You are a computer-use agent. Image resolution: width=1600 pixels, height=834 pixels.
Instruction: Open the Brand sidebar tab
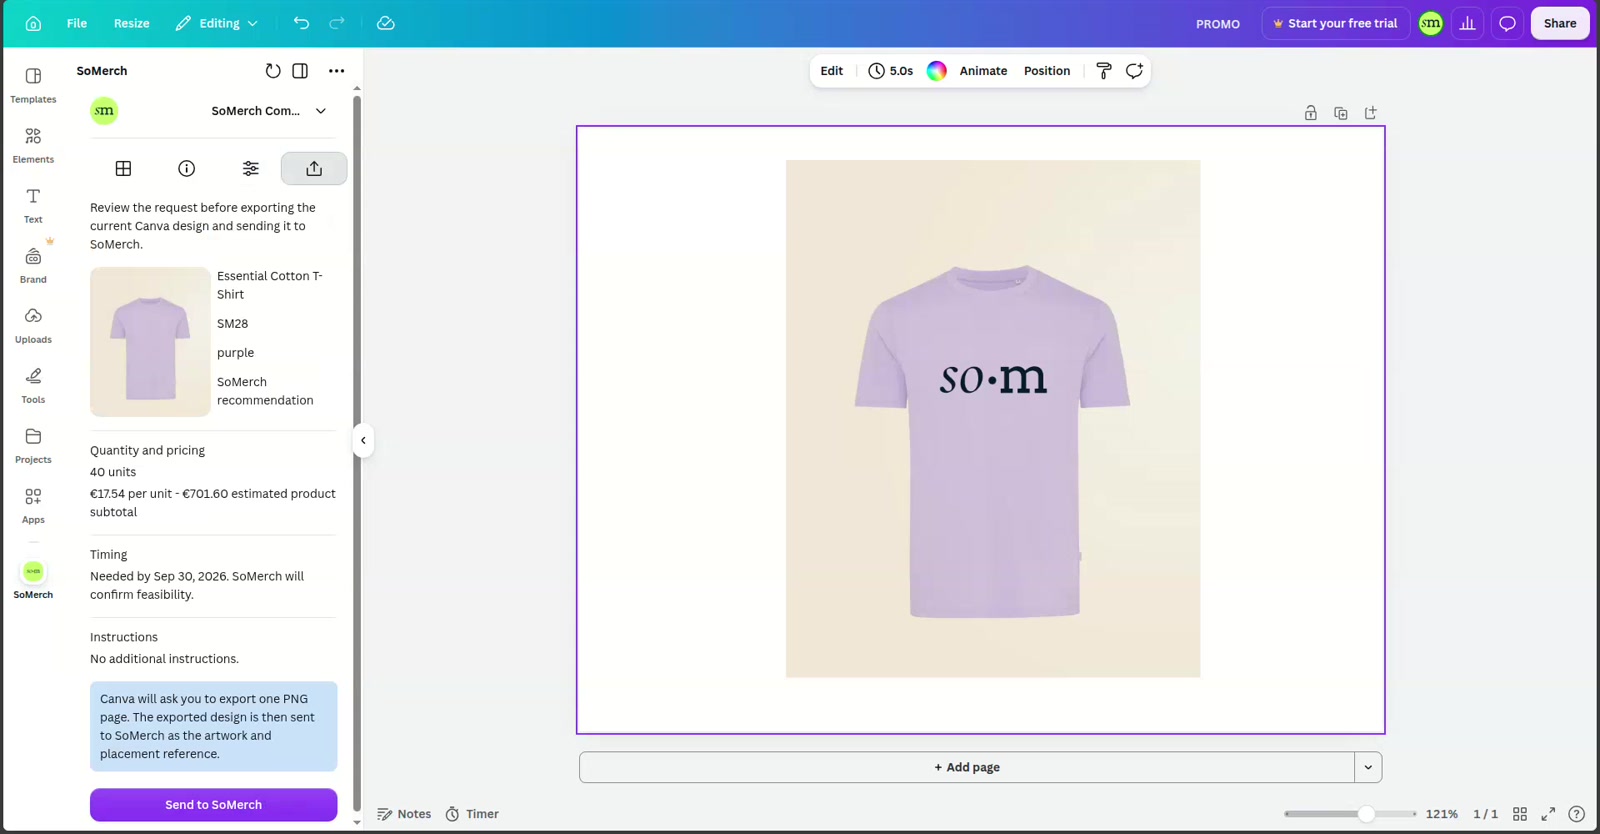pos(33,265)
